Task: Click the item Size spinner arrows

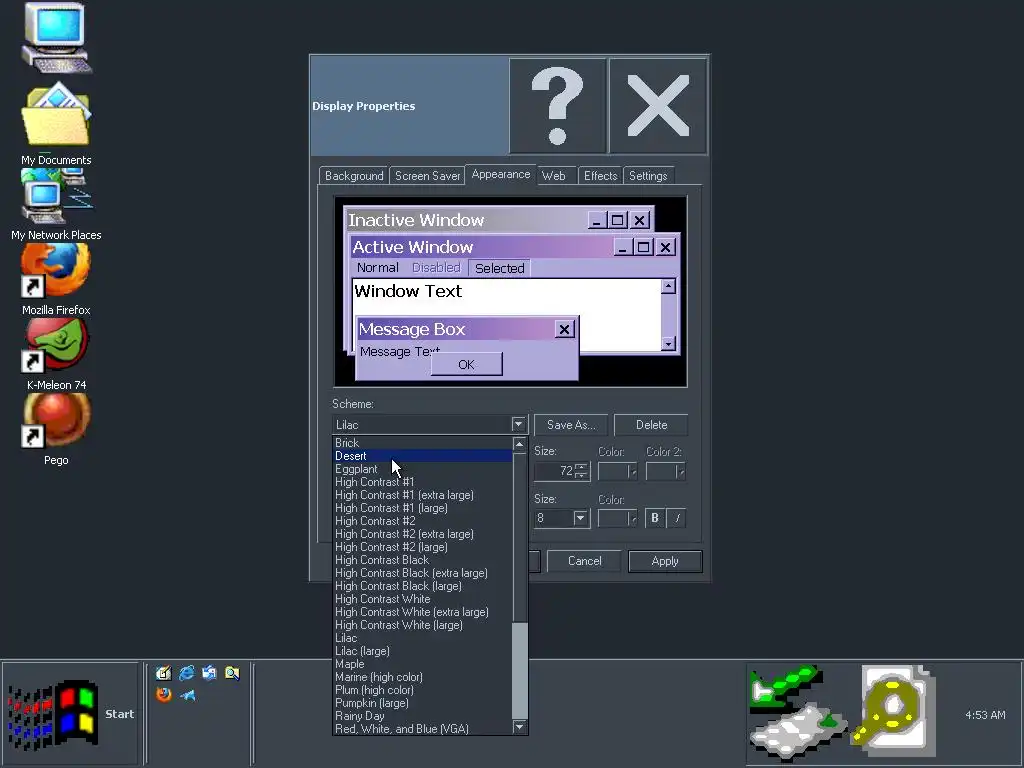Action: (x=581, y=472)
